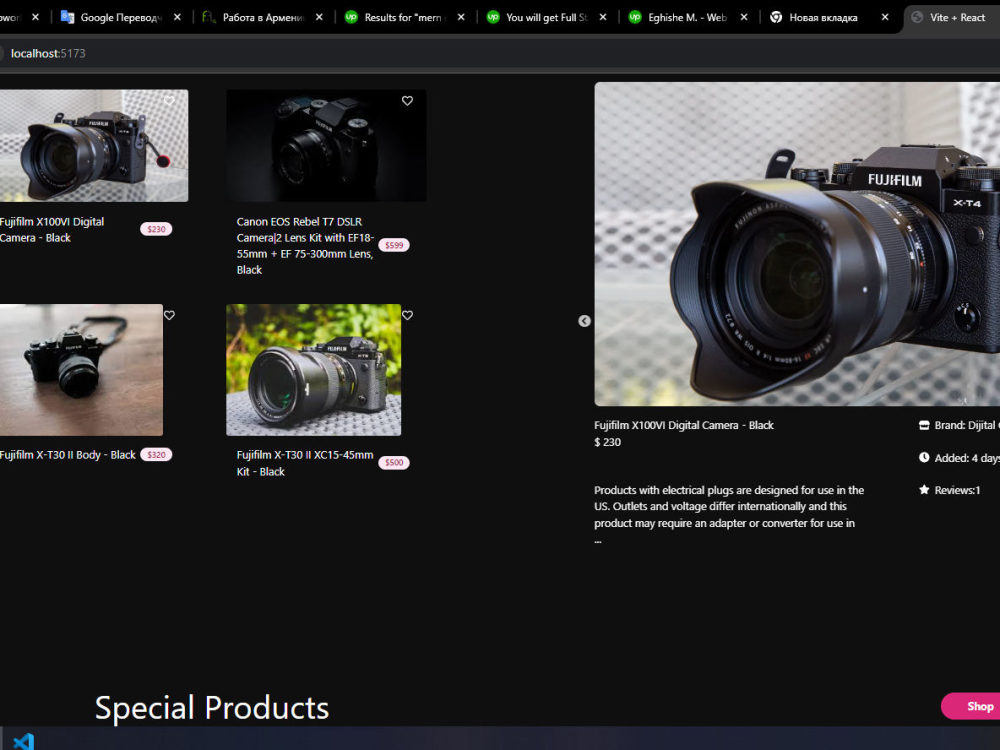Close the Новая вкладка tab
This screenshot has width=1000, height=750.
click(885, 17)
